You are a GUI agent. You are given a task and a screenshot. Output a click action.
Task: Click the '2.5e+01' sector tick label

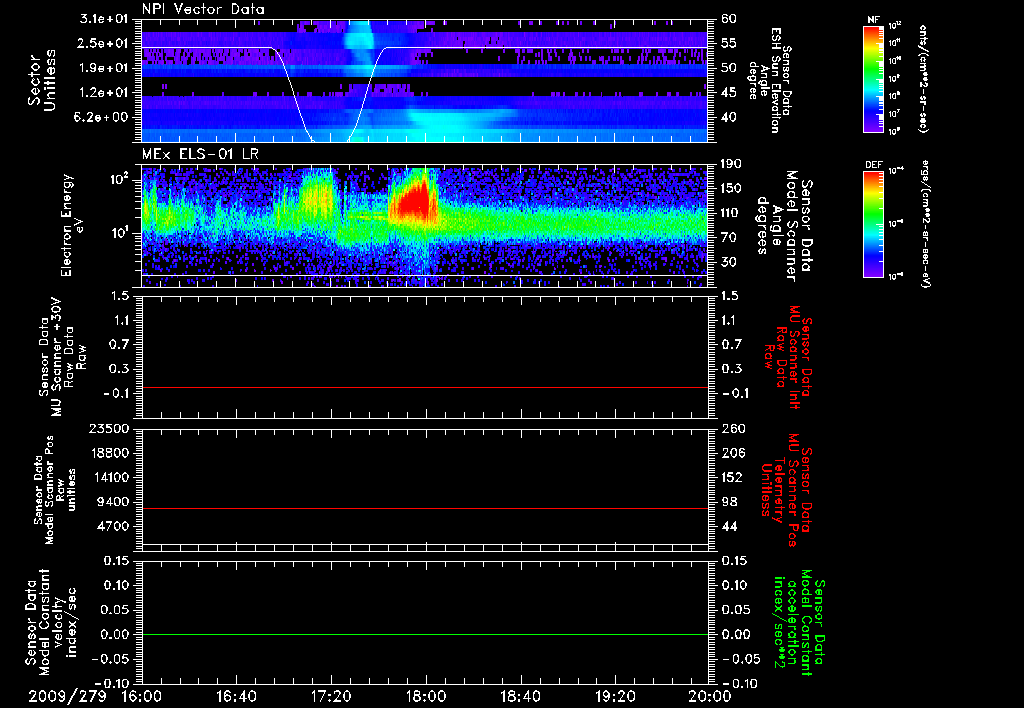(x=104, y=43)
